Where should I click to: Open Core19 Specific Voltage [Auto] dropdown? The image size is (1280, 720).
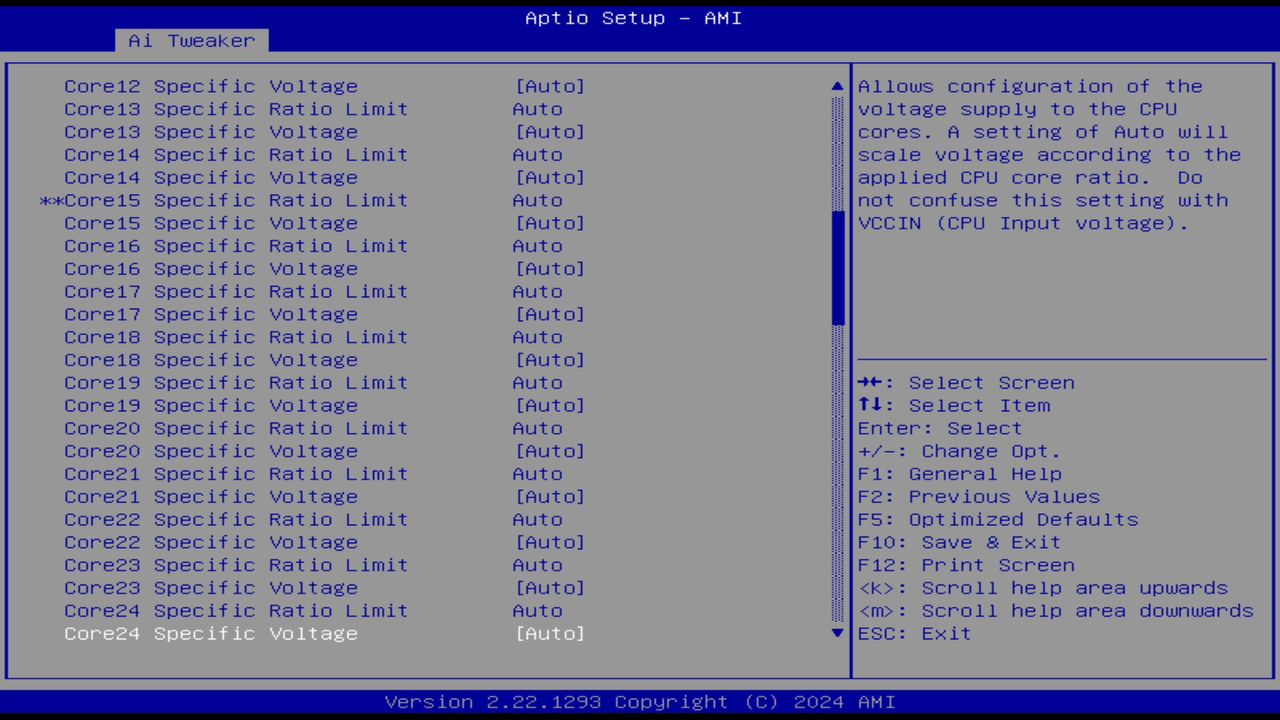coord(550,406)
